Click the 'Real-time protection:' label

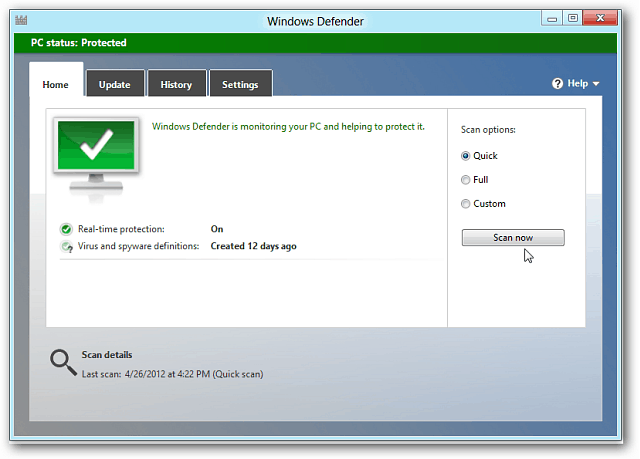click(121, 229)
